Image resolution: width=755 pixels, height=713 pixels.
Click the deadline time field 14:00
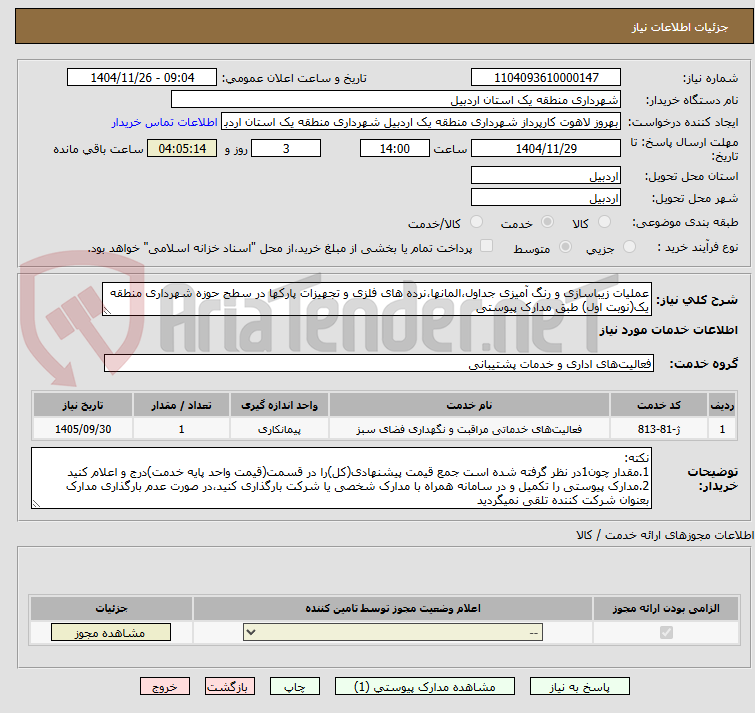395,149
